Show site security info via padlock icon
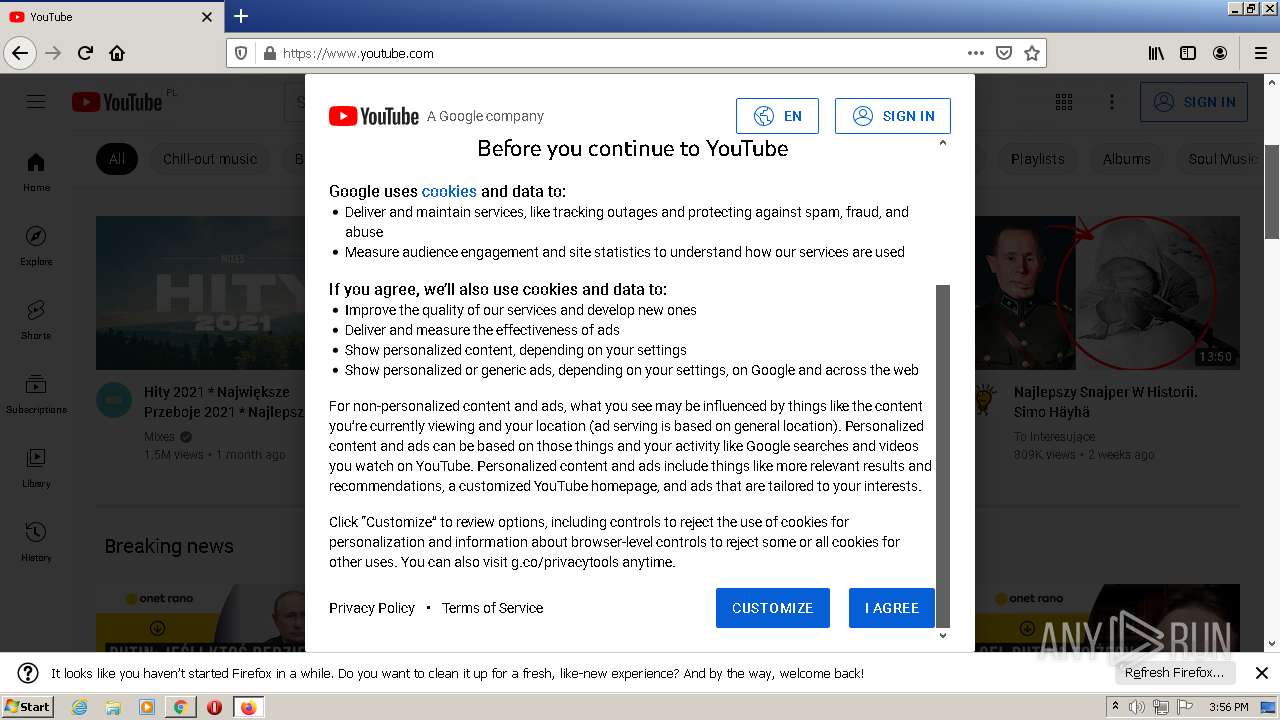Image resolution: width=1280 pixels, height=720 pixels. click(269, 53)
